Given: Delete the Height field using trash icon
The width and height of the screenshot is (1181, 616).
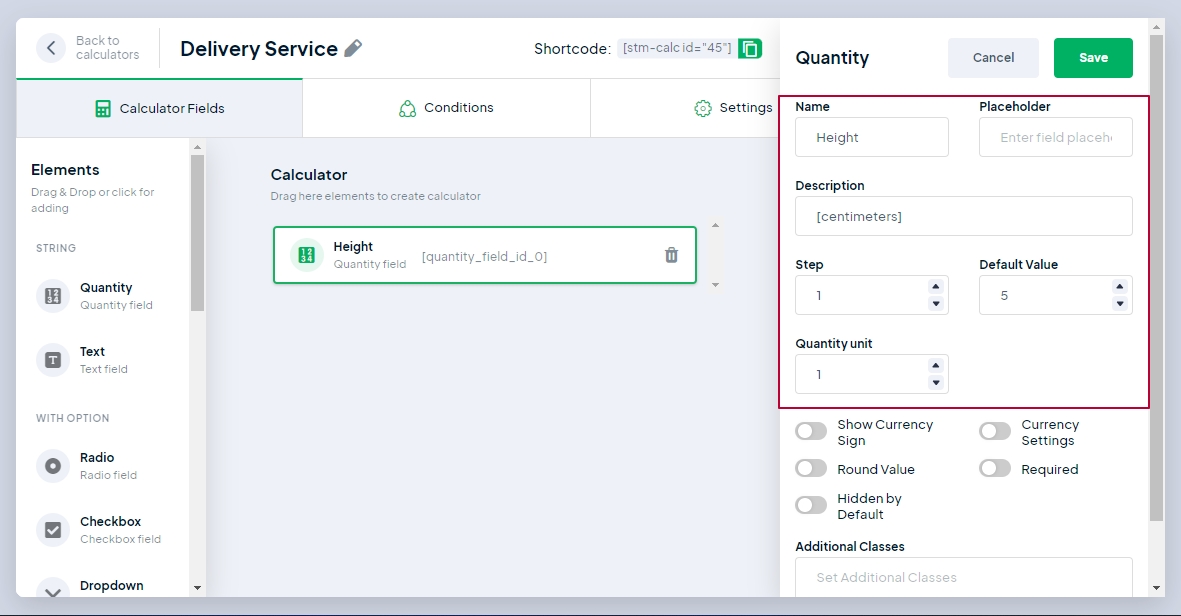Looking at the screenshot, I should point(671,255).
